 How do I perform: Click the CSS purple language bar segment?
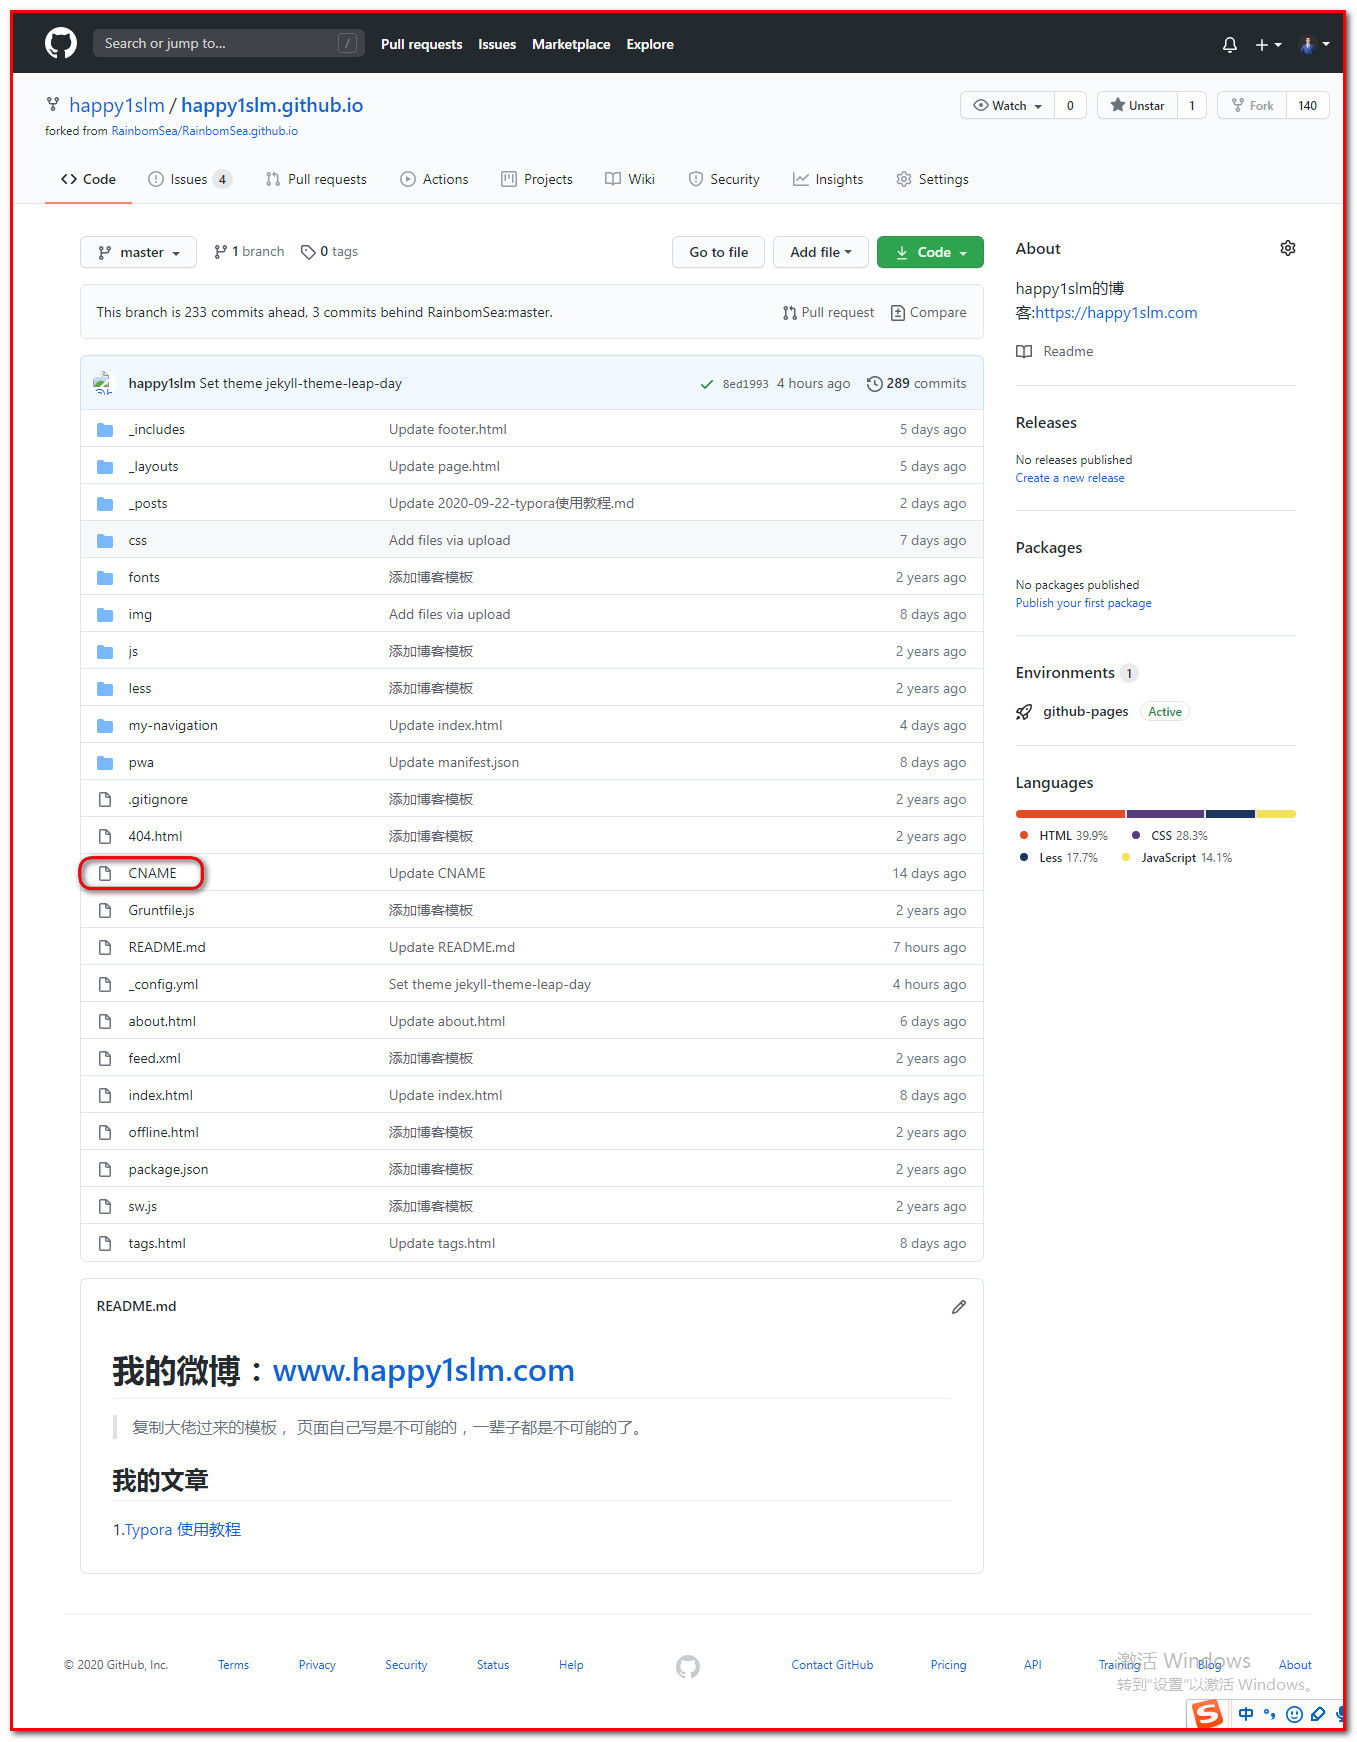tap(1165, 814)
